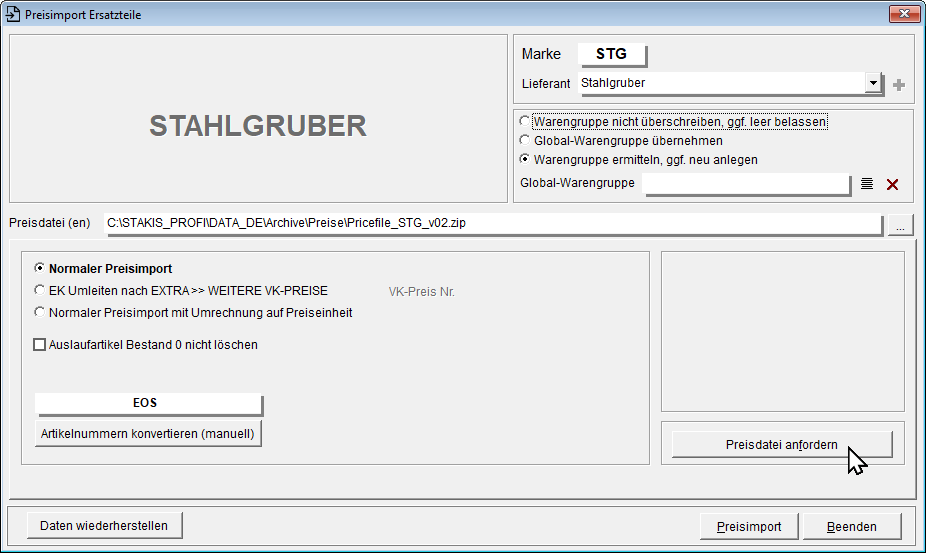
Task: Click Daten wiederherstellen button
Action: pyautogui.click(x=104, y=526)
